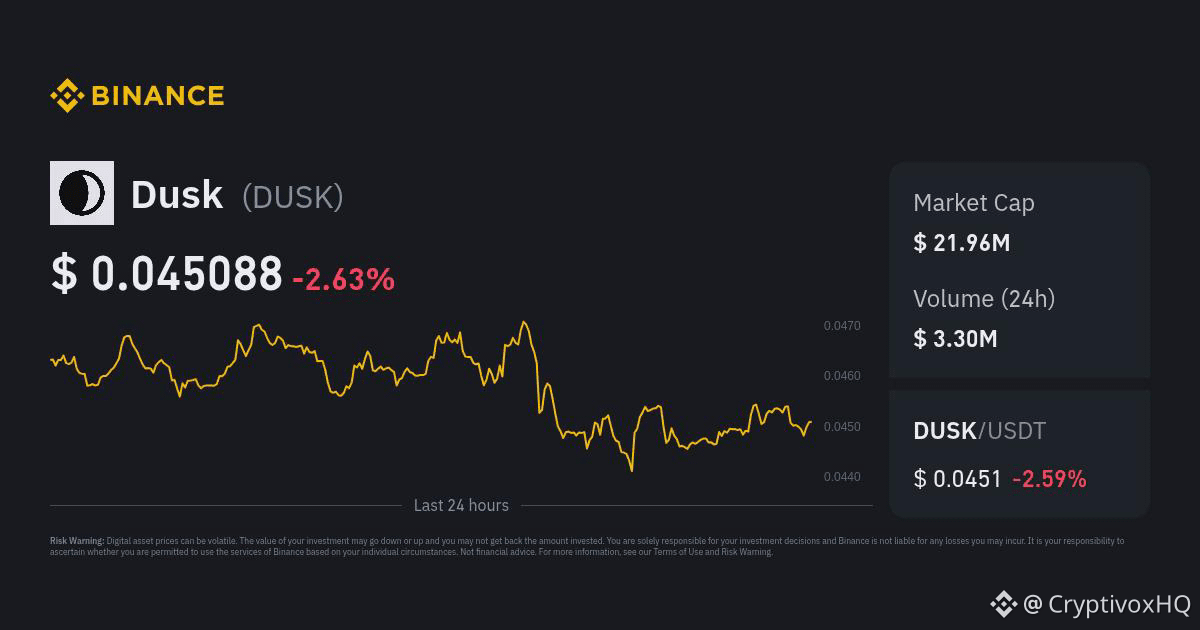Image resolution: width=1200 pixels, height=630 pixels.
Task: Click the Binance icon beside CryptivoxHQ
Action: [x=1003, y=603]
